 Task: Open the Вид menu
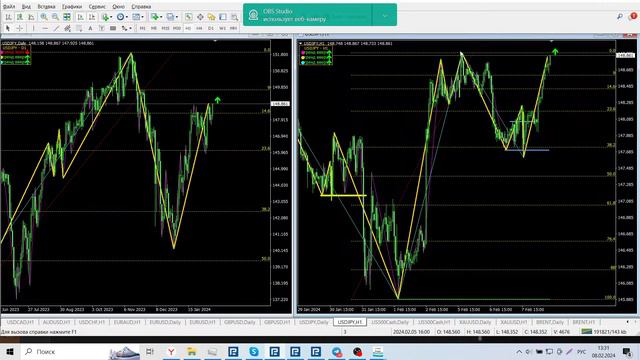click(x=27, y=7)
